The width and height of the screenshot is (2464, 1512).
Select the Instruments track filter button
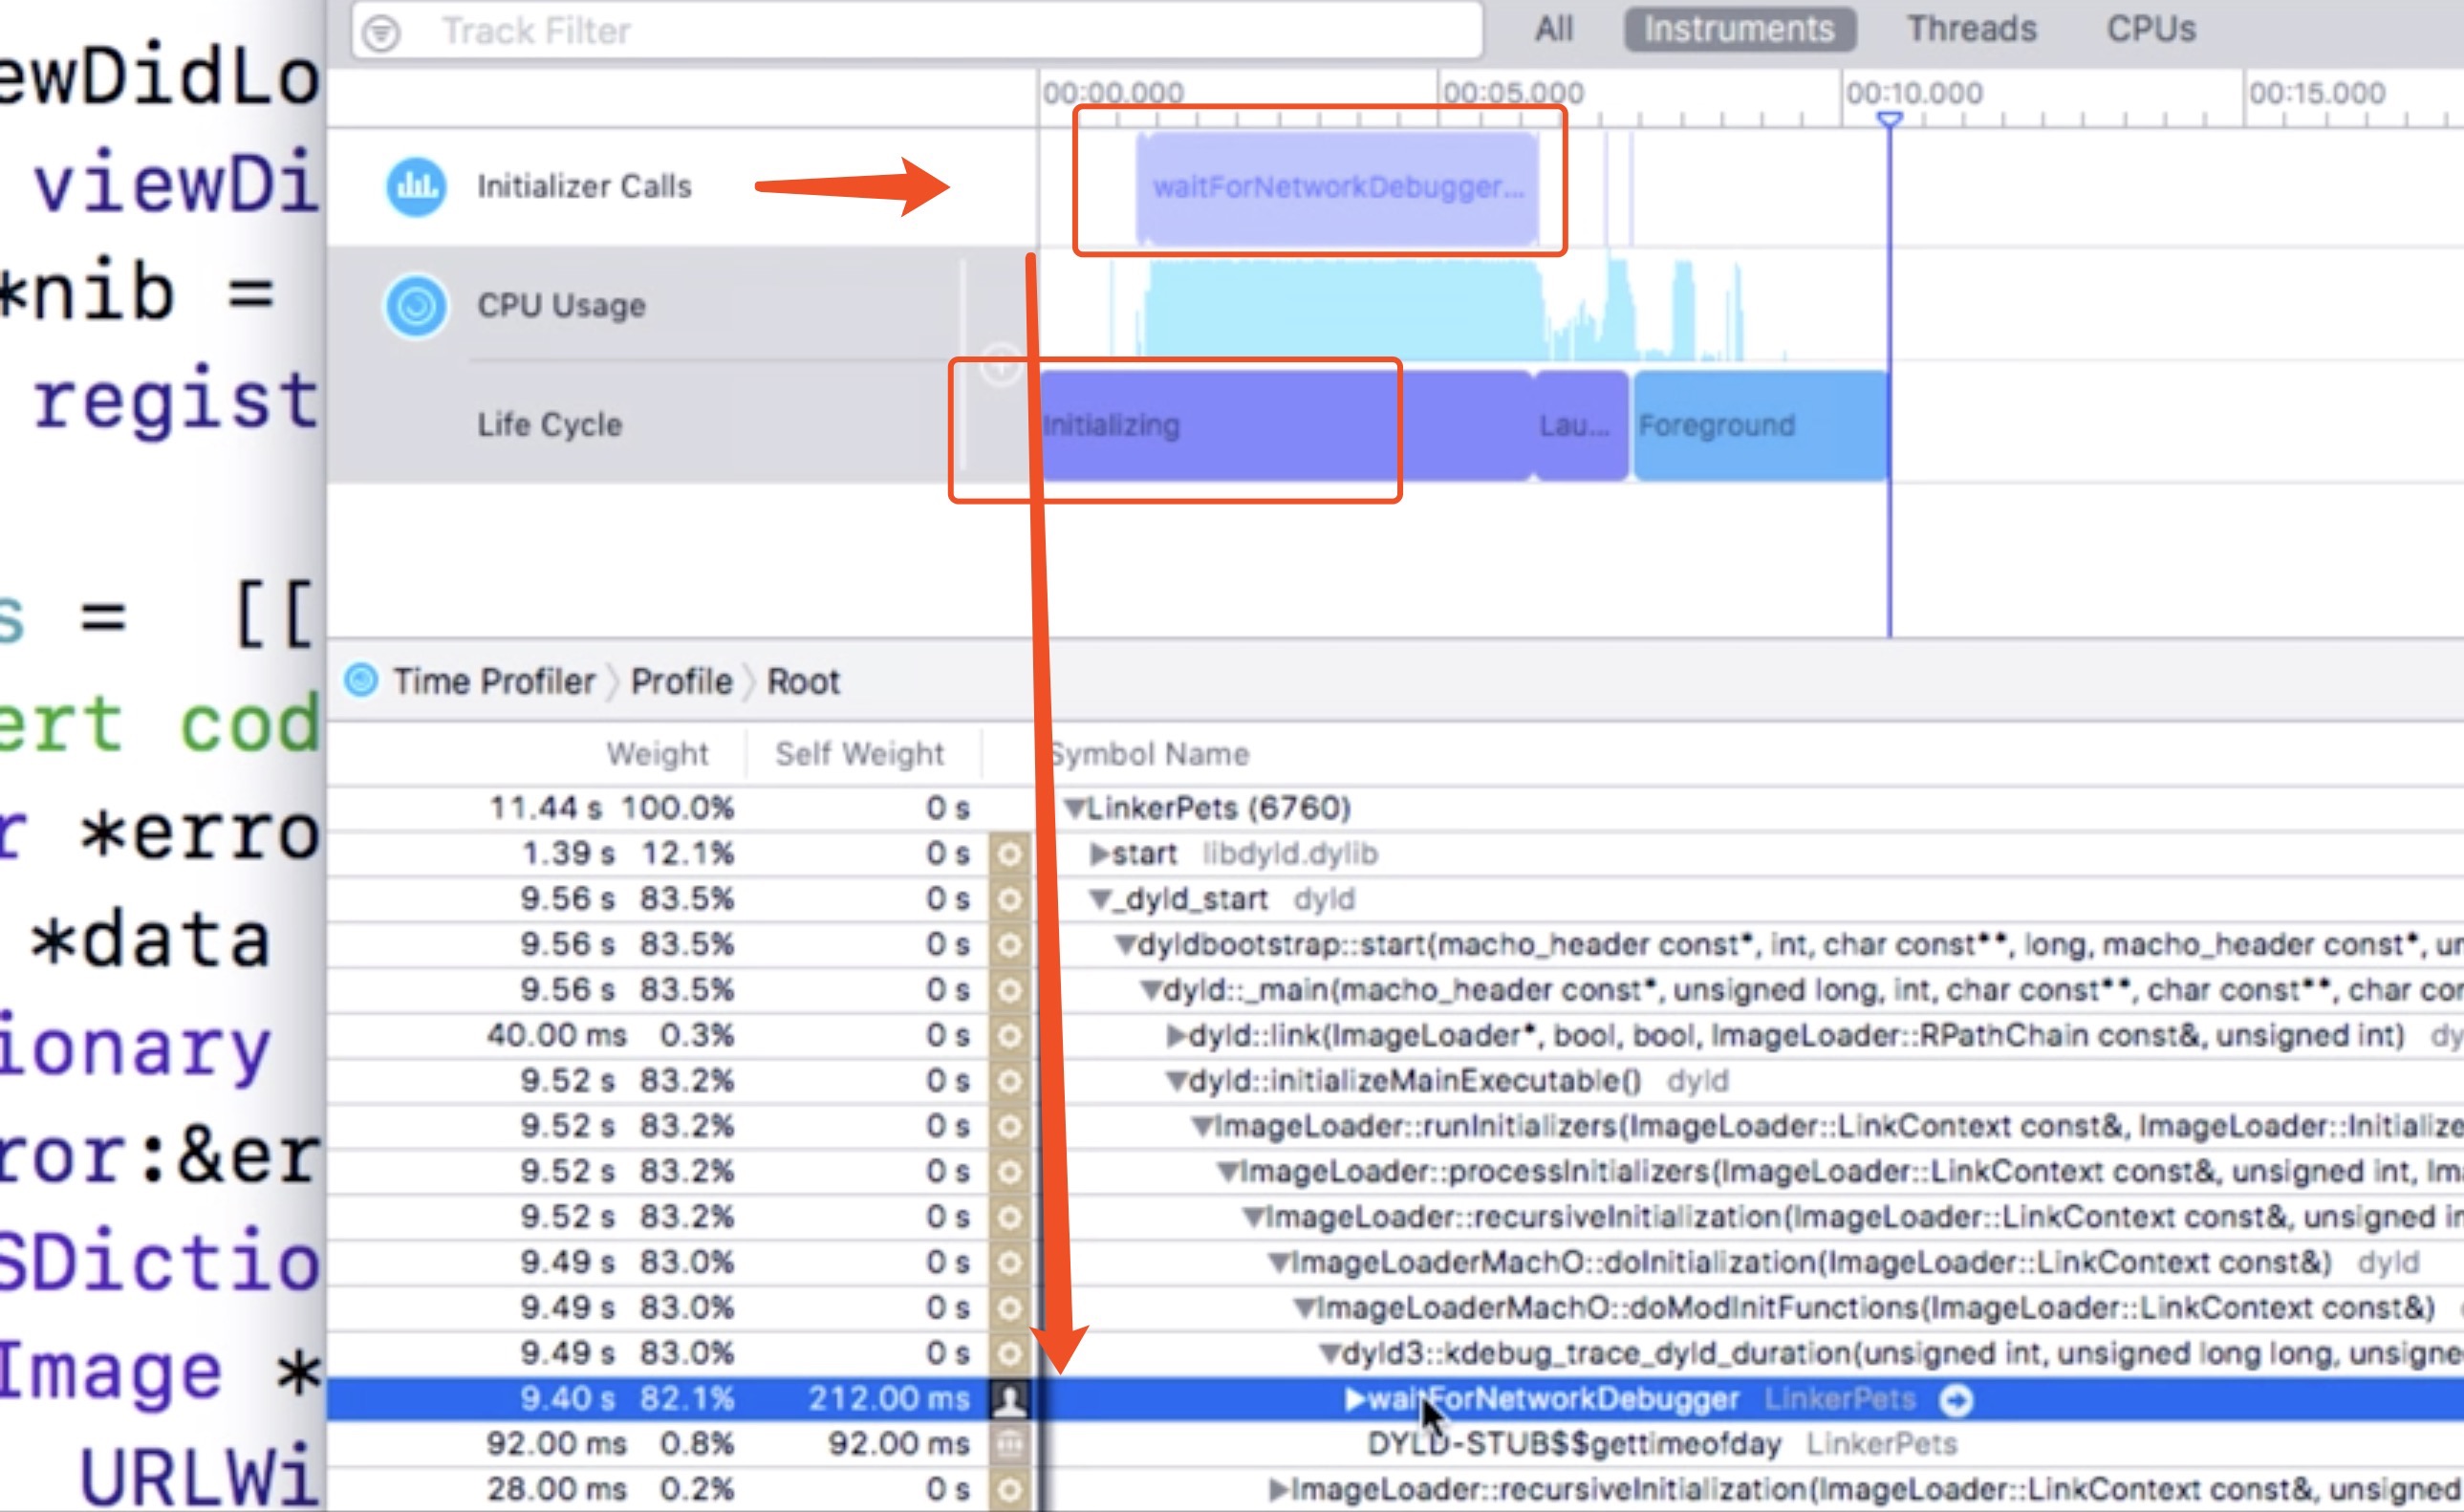pos(1739,29)
